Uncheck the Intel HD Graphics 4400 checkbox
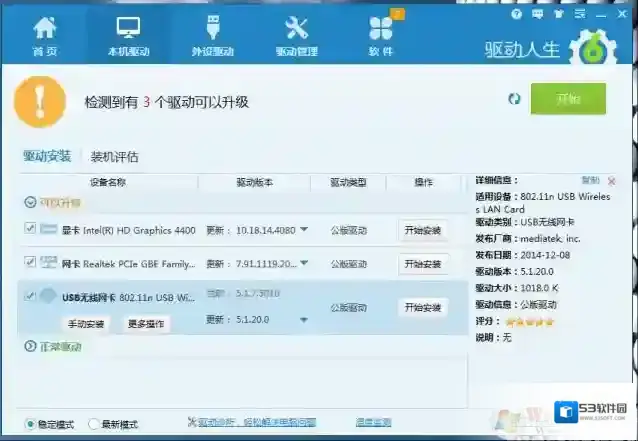The image size is (638, 441). coord(30,229)
